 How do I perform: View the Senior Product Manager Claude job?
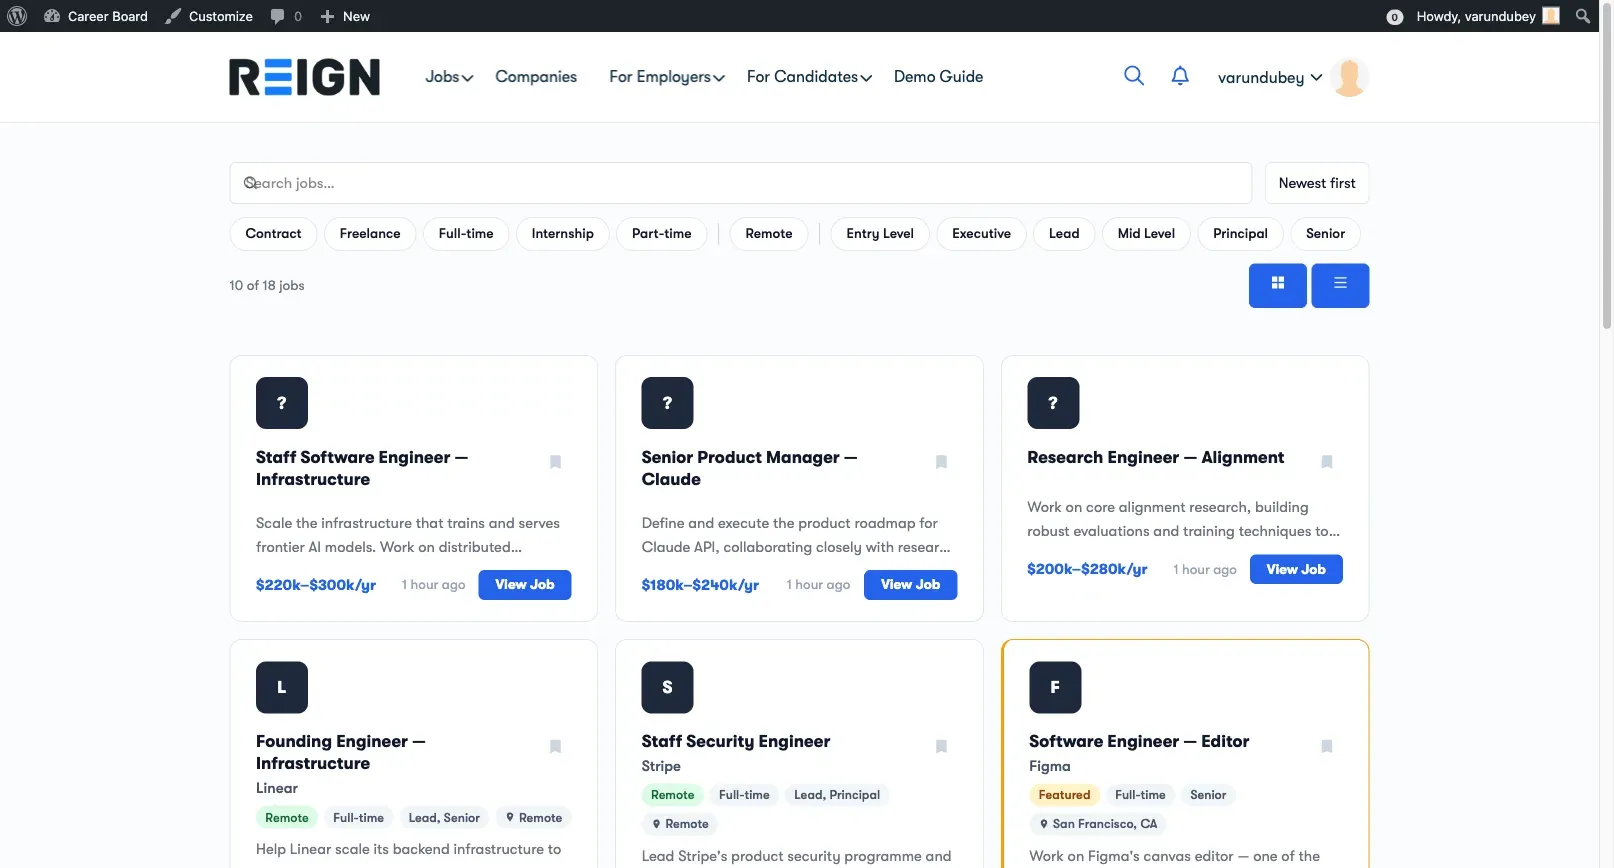pyautogui.click(x=910, y=585)
